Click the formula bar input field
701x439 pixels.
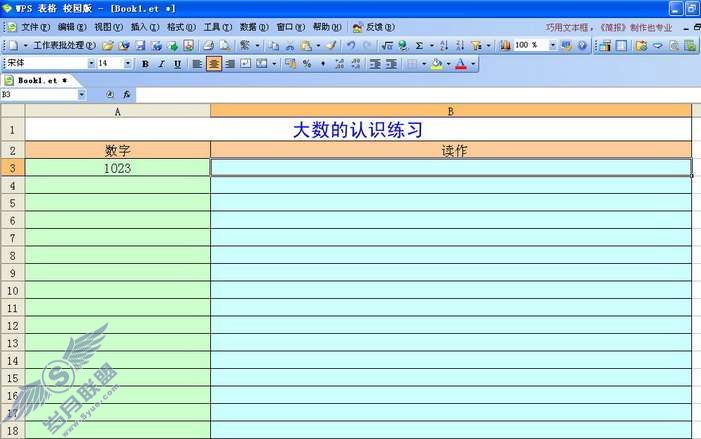coord(418,94)
